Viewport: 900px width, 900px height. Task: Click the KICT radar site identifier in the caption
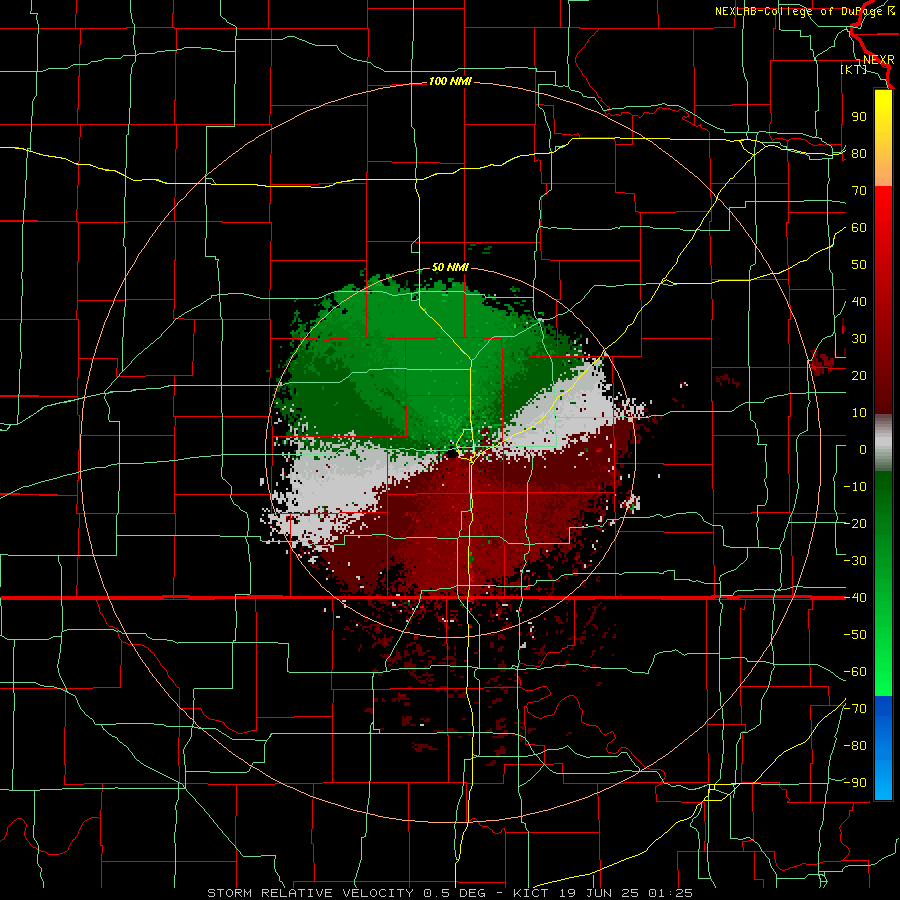click(x=531, y=893)
